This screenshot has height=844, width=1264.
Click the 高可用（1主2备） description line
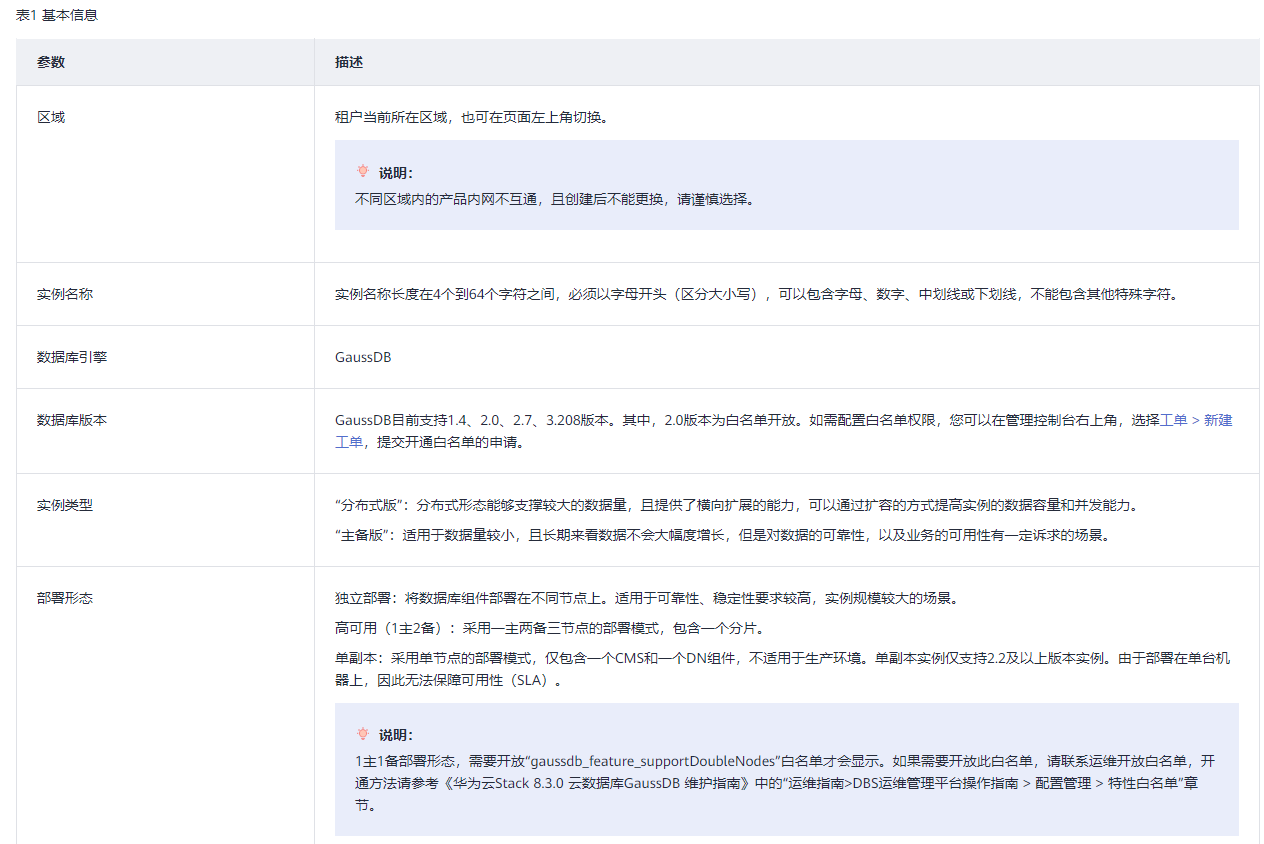[551, 628]
